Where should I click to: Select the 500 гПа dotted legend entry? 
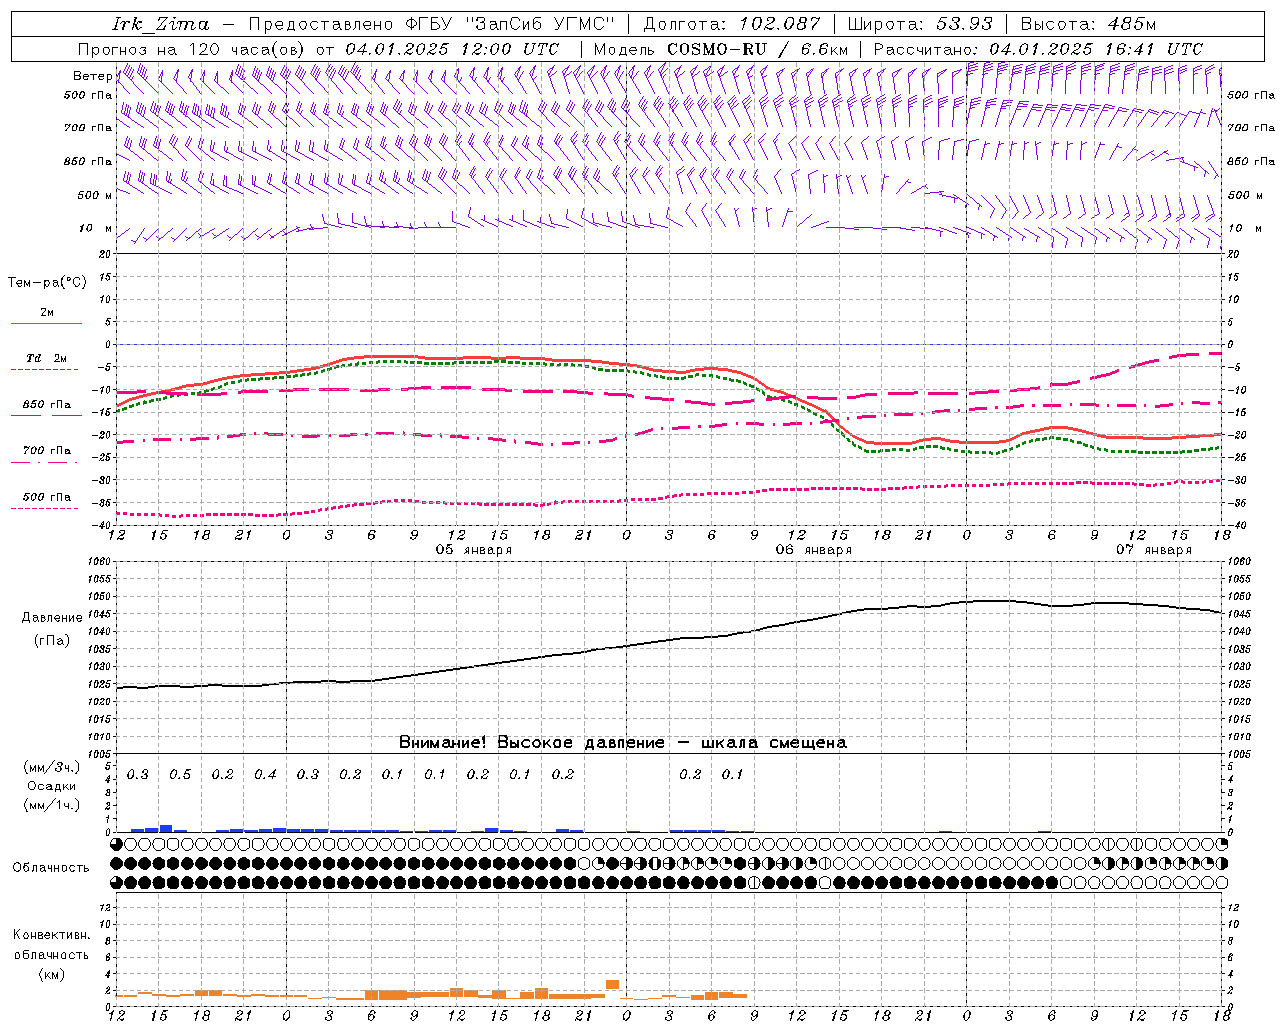pos(46,497)
